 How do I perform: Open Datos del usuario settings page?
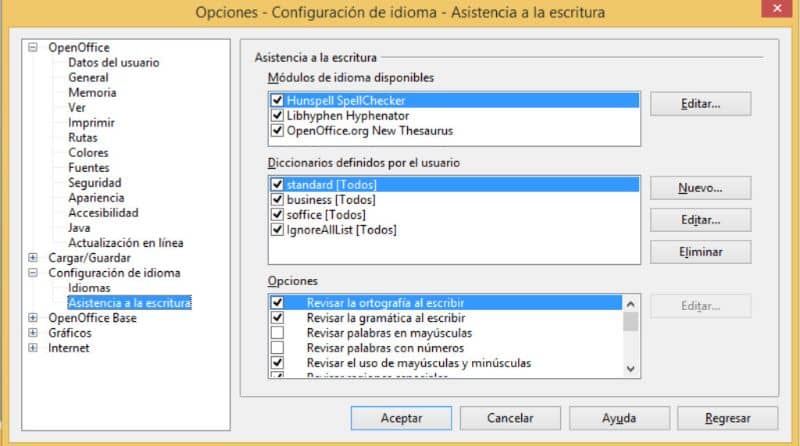pyautogui.click(x=113, y=63)
